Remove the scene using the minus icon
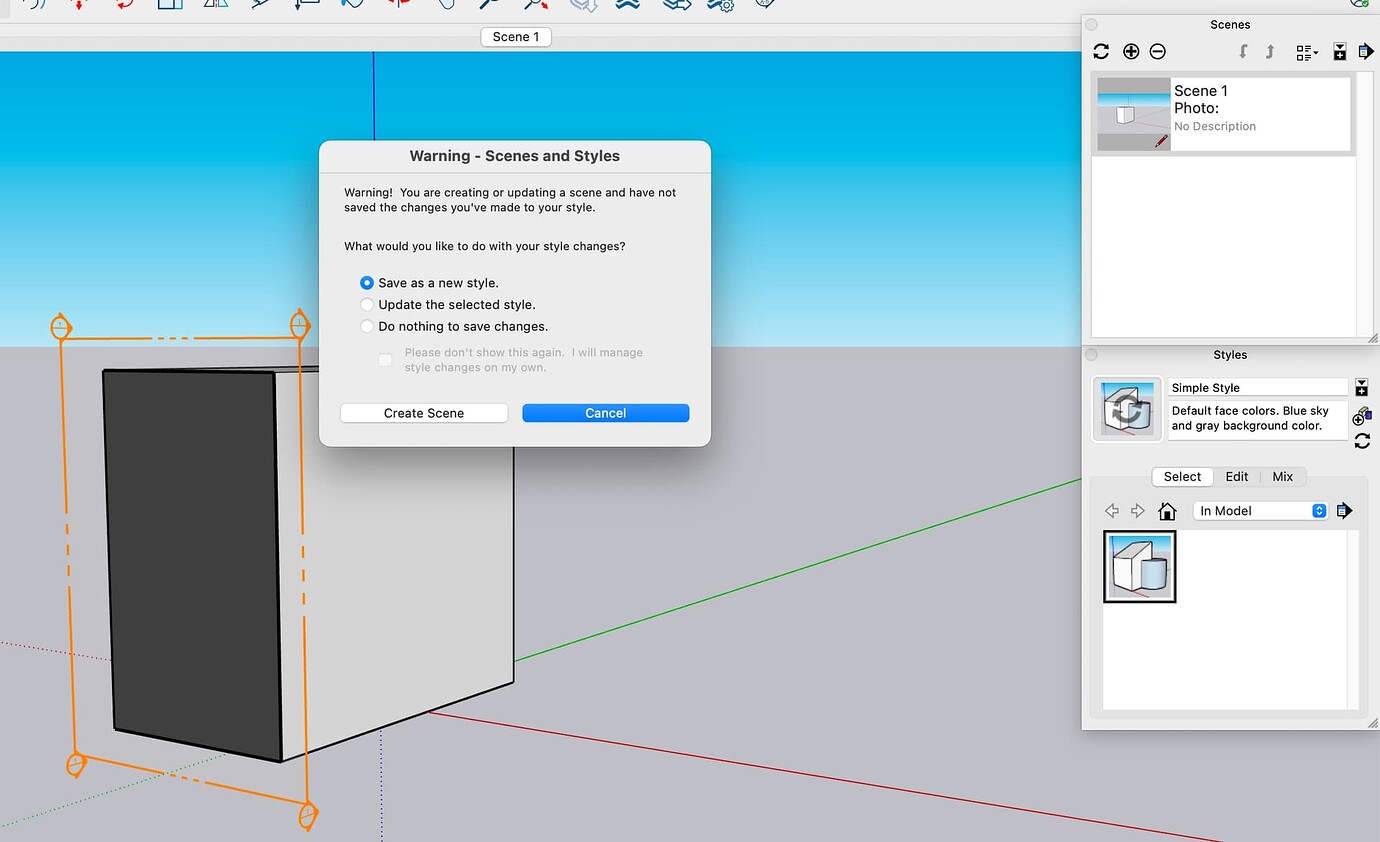 (x=1157, y=51)
